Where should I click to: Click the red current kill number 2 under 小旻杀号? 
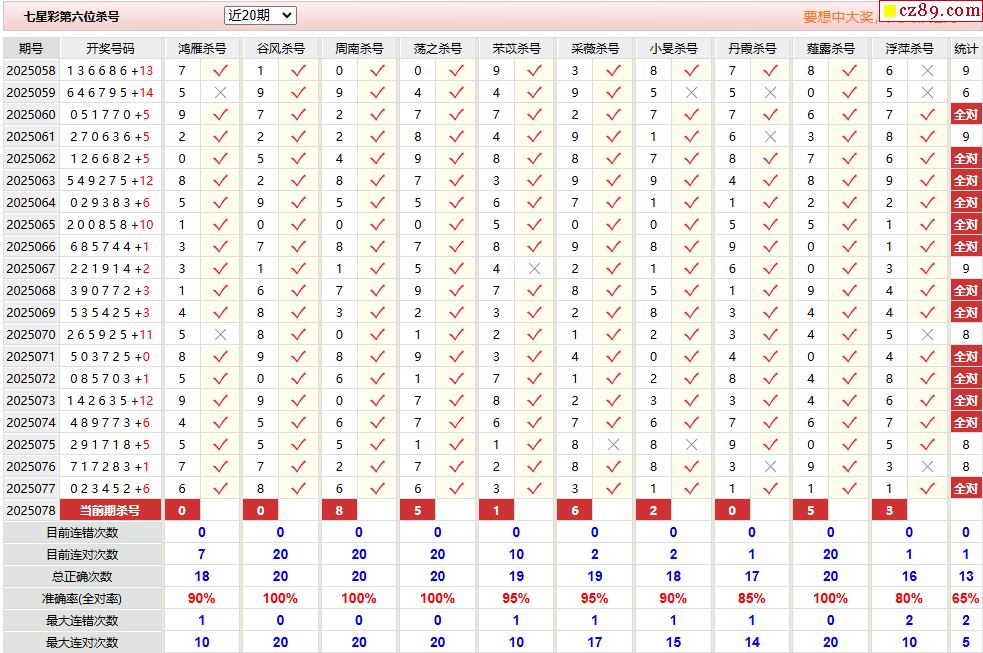point(653,511)
